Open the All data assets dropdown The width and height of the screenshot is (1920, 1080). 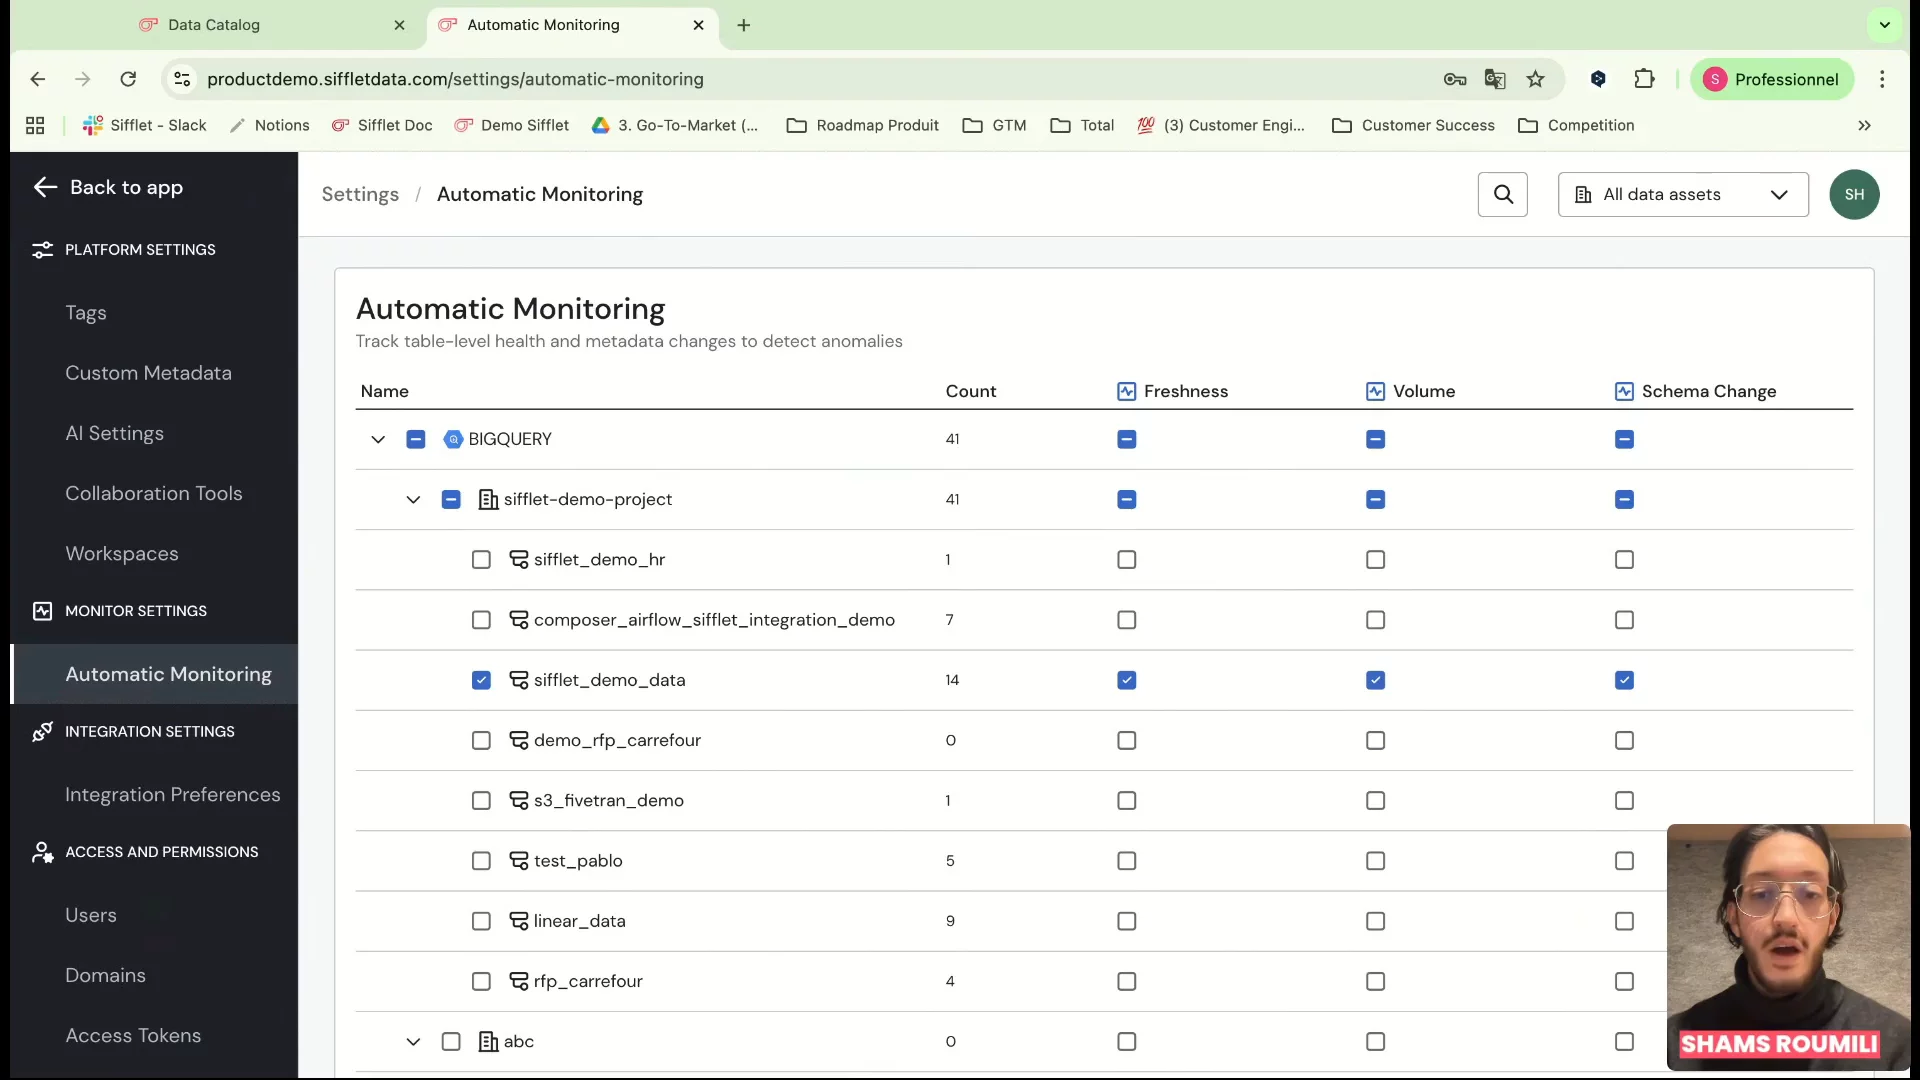[1682, 194]
